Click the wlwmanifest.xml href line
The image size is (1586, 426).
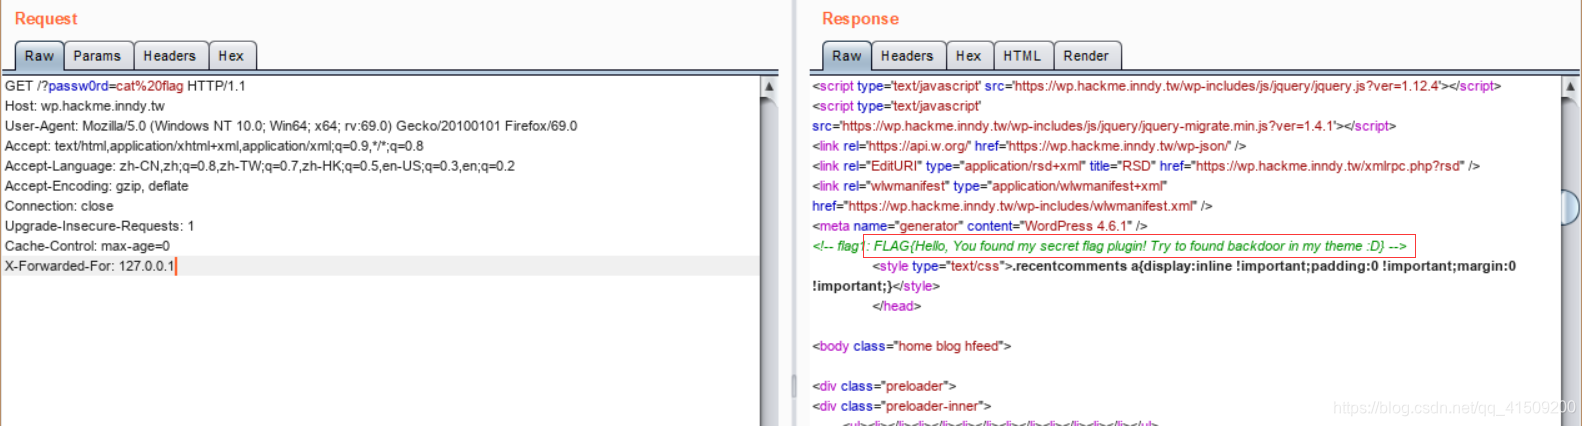pyautogui.click(x=1012, y=206)
